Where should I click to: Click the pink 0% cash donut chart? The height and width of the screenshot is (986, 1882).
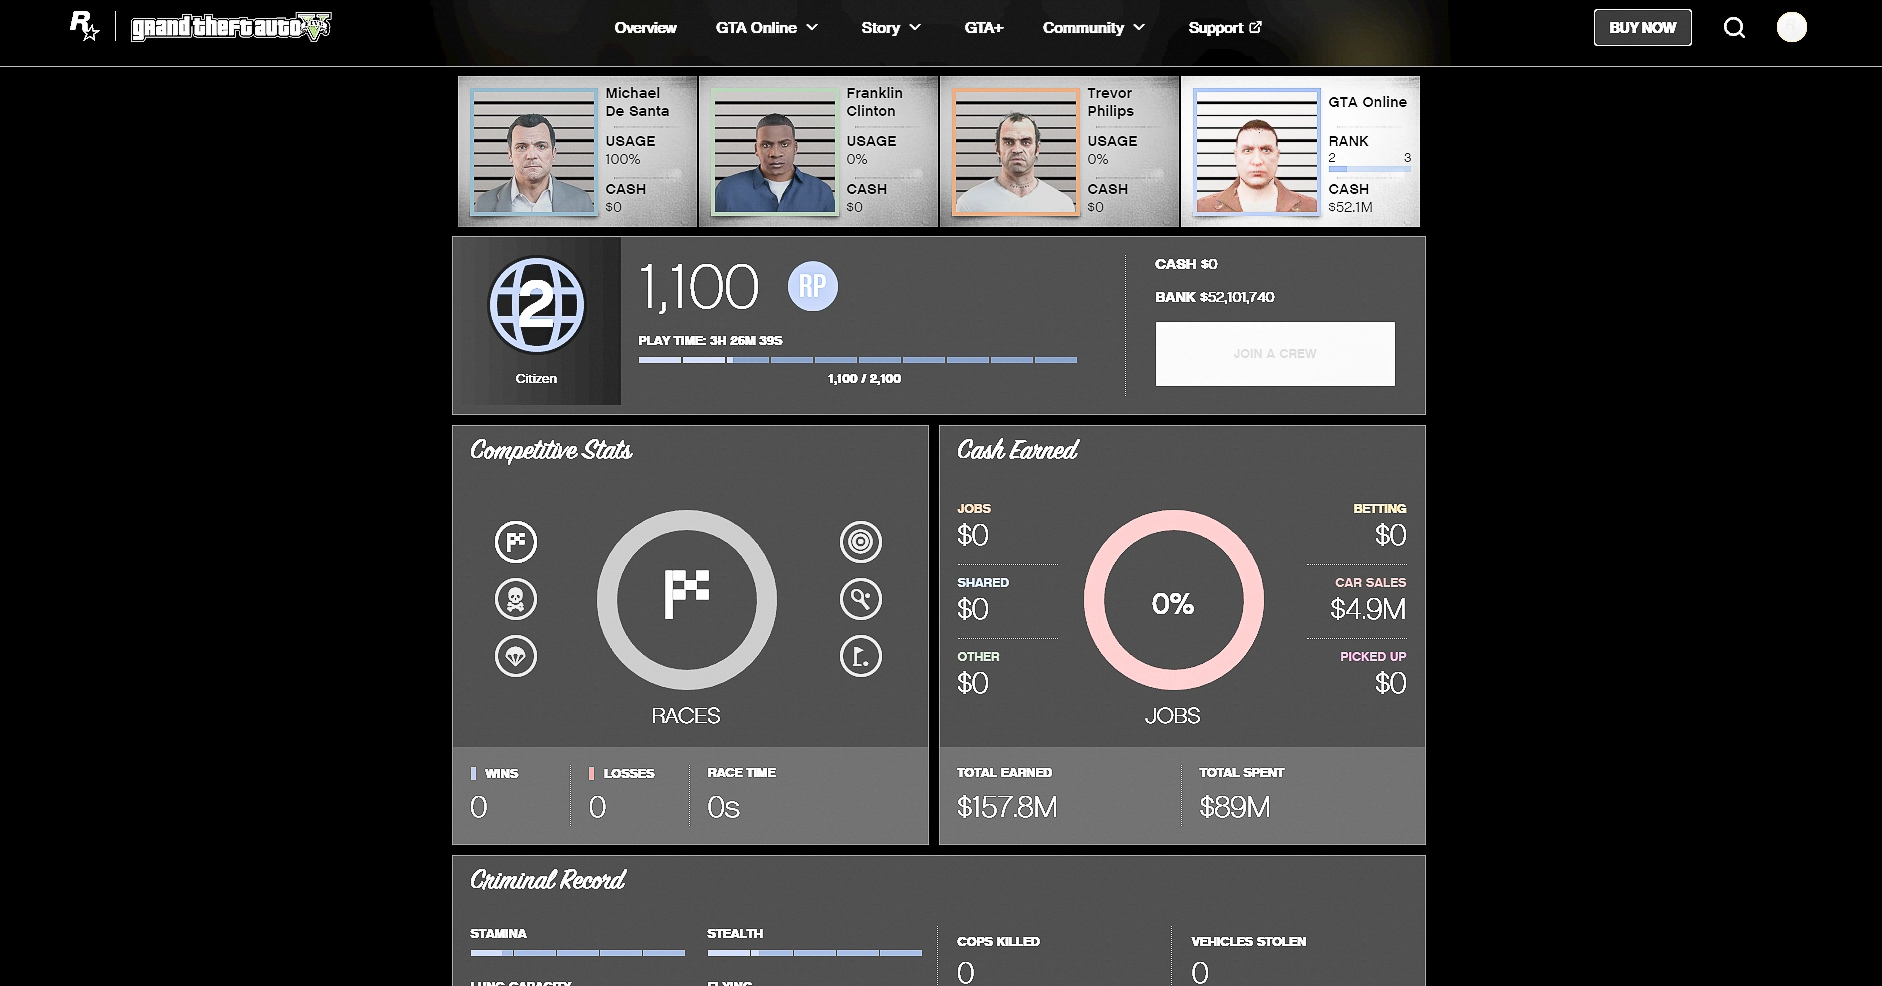(1174, 600)
